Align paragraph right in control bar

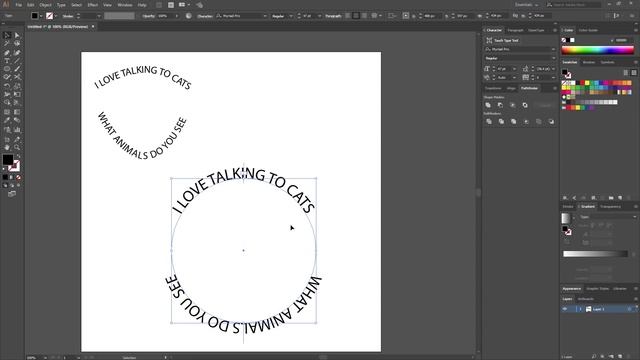click(364, 16)
